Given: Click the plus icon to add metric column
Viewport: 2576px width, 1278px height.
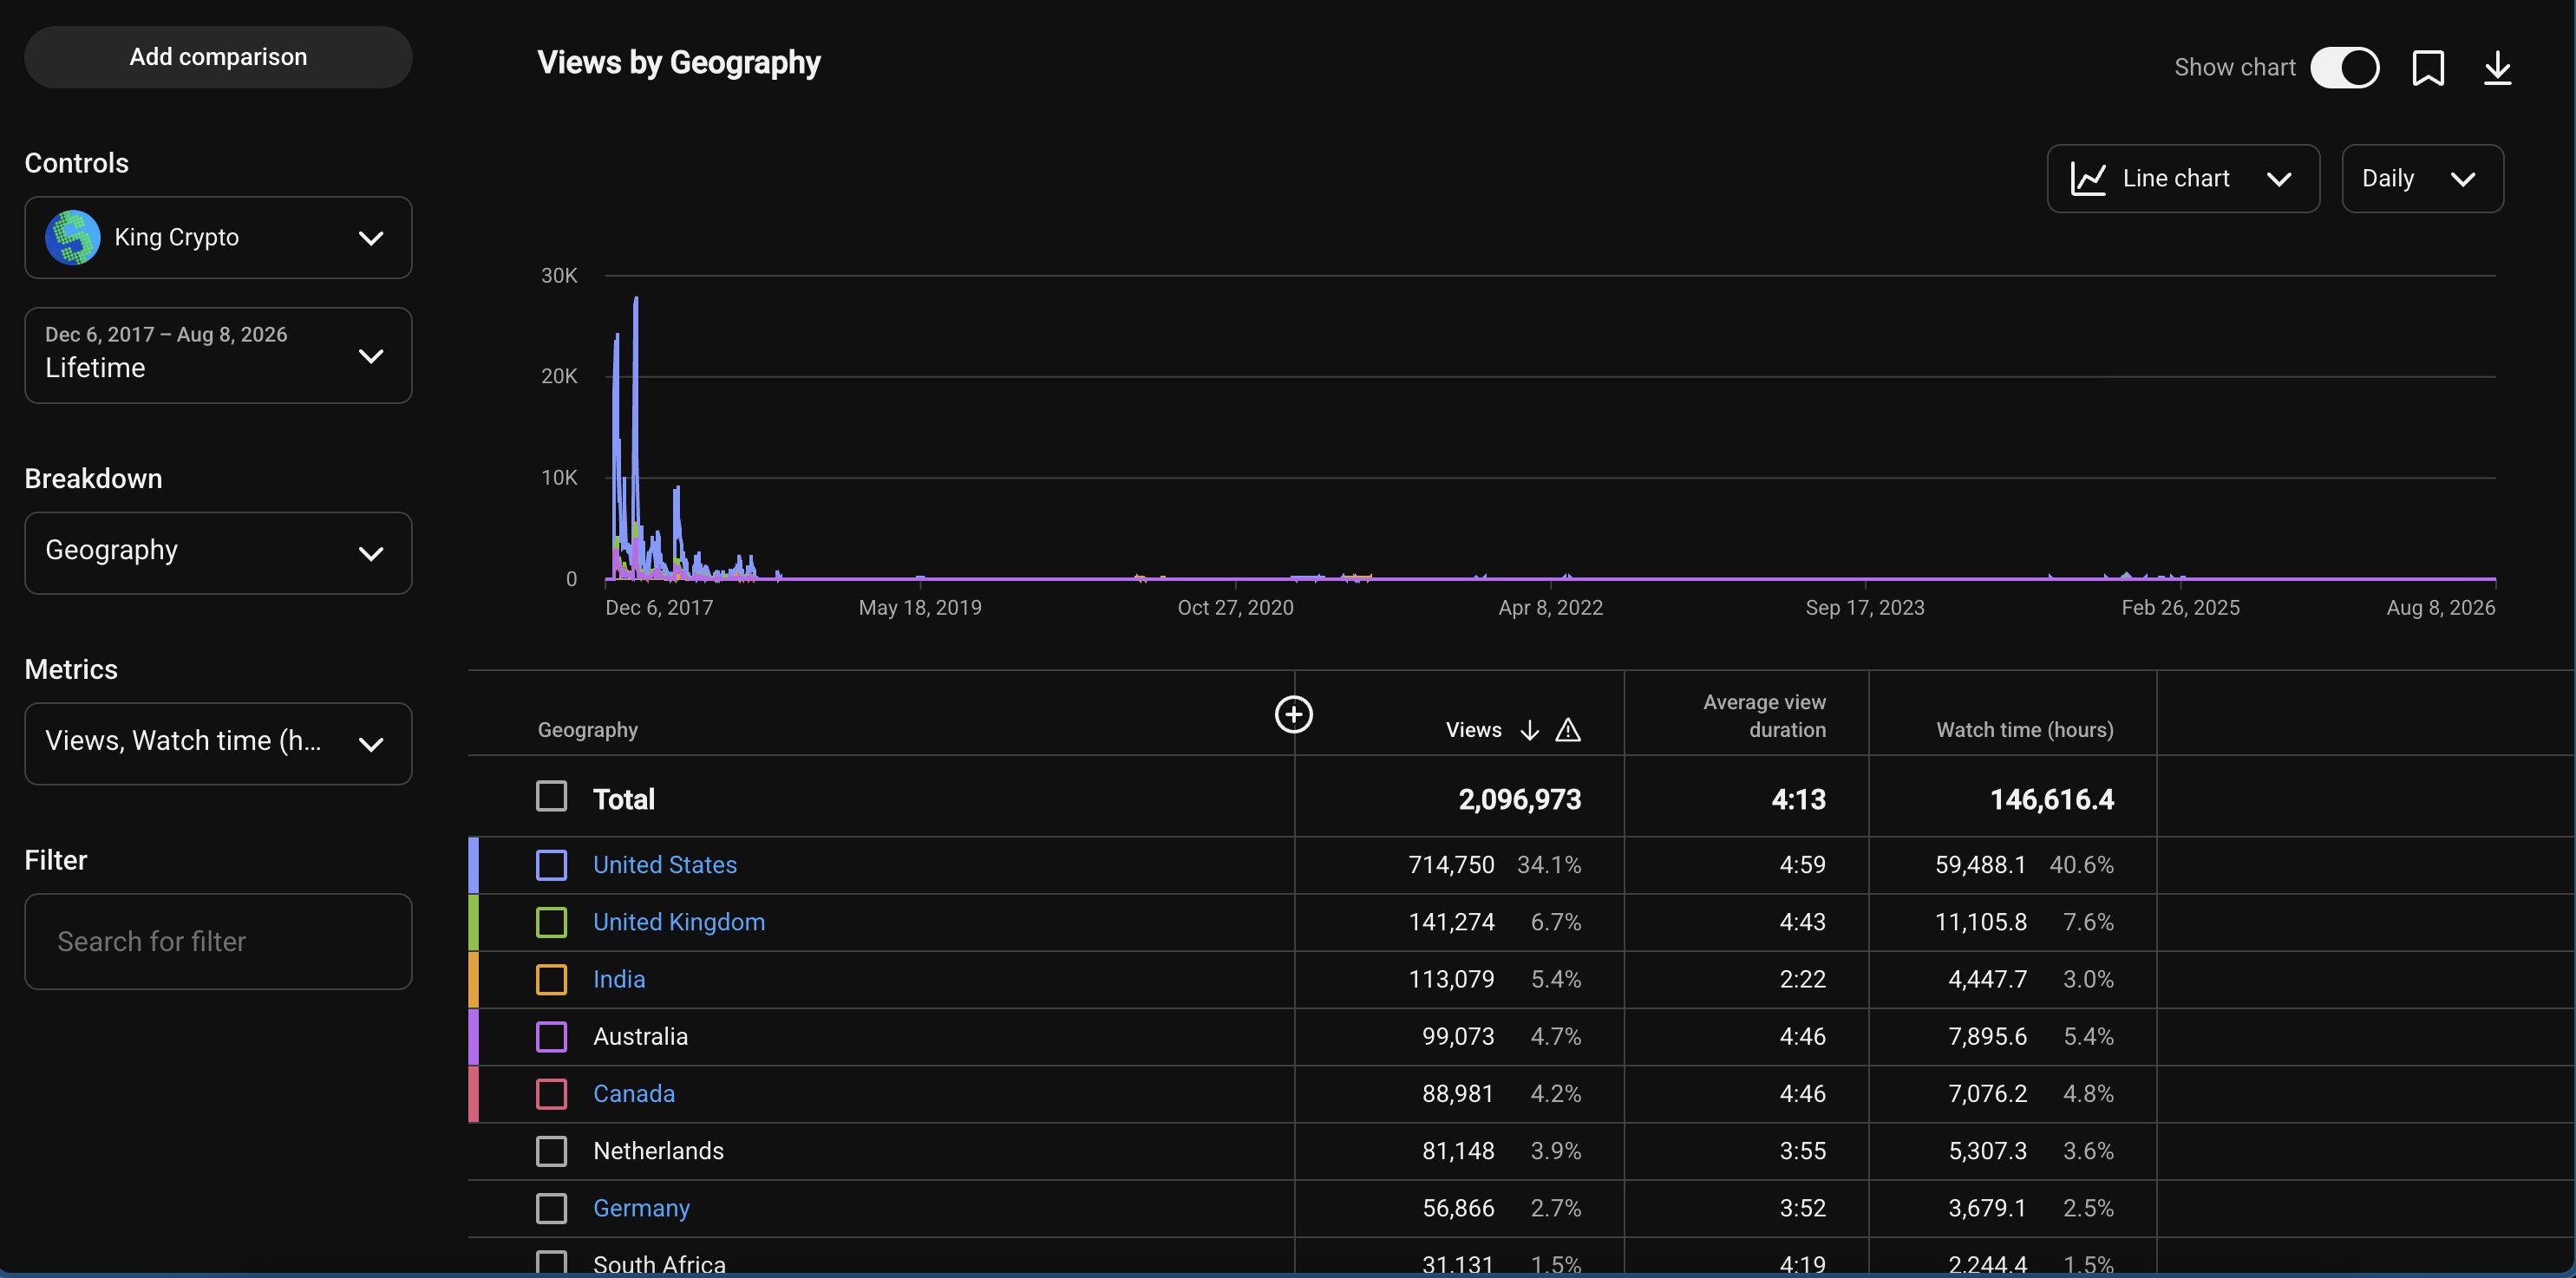Looking at the screenshot, I should click(x=1293, y=714).
